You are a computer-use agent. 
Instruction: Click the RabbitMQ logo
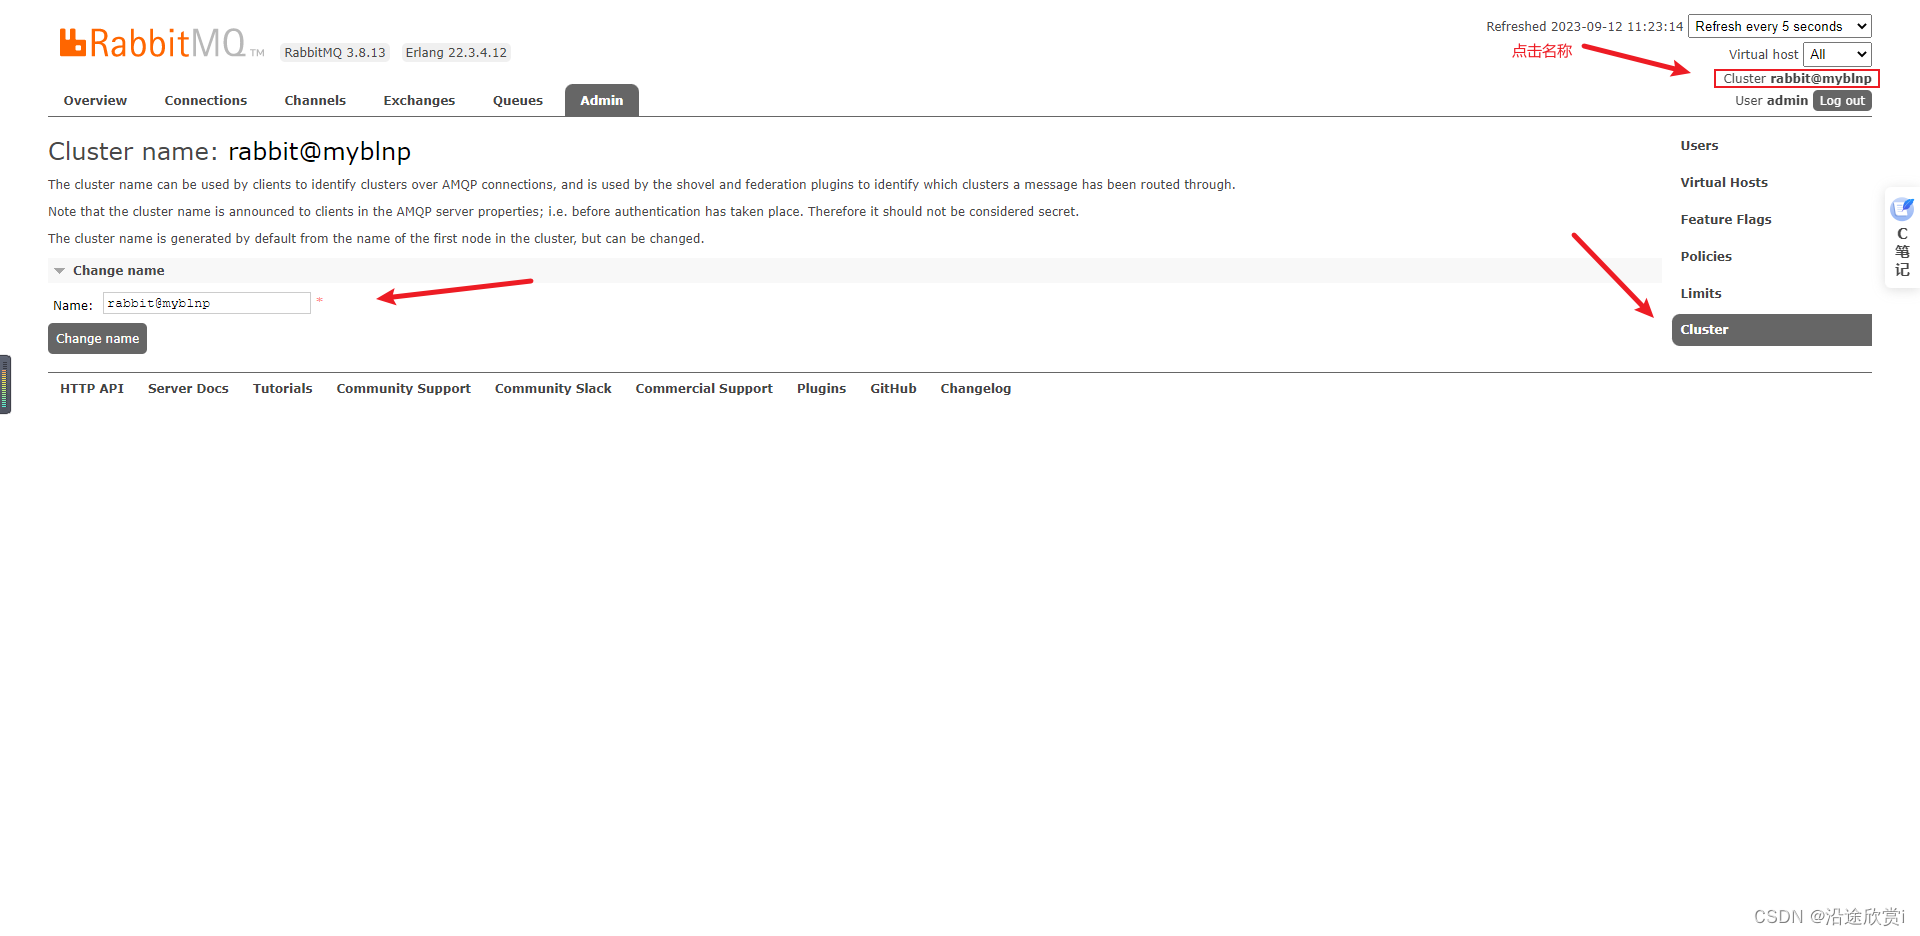[155, 40]
